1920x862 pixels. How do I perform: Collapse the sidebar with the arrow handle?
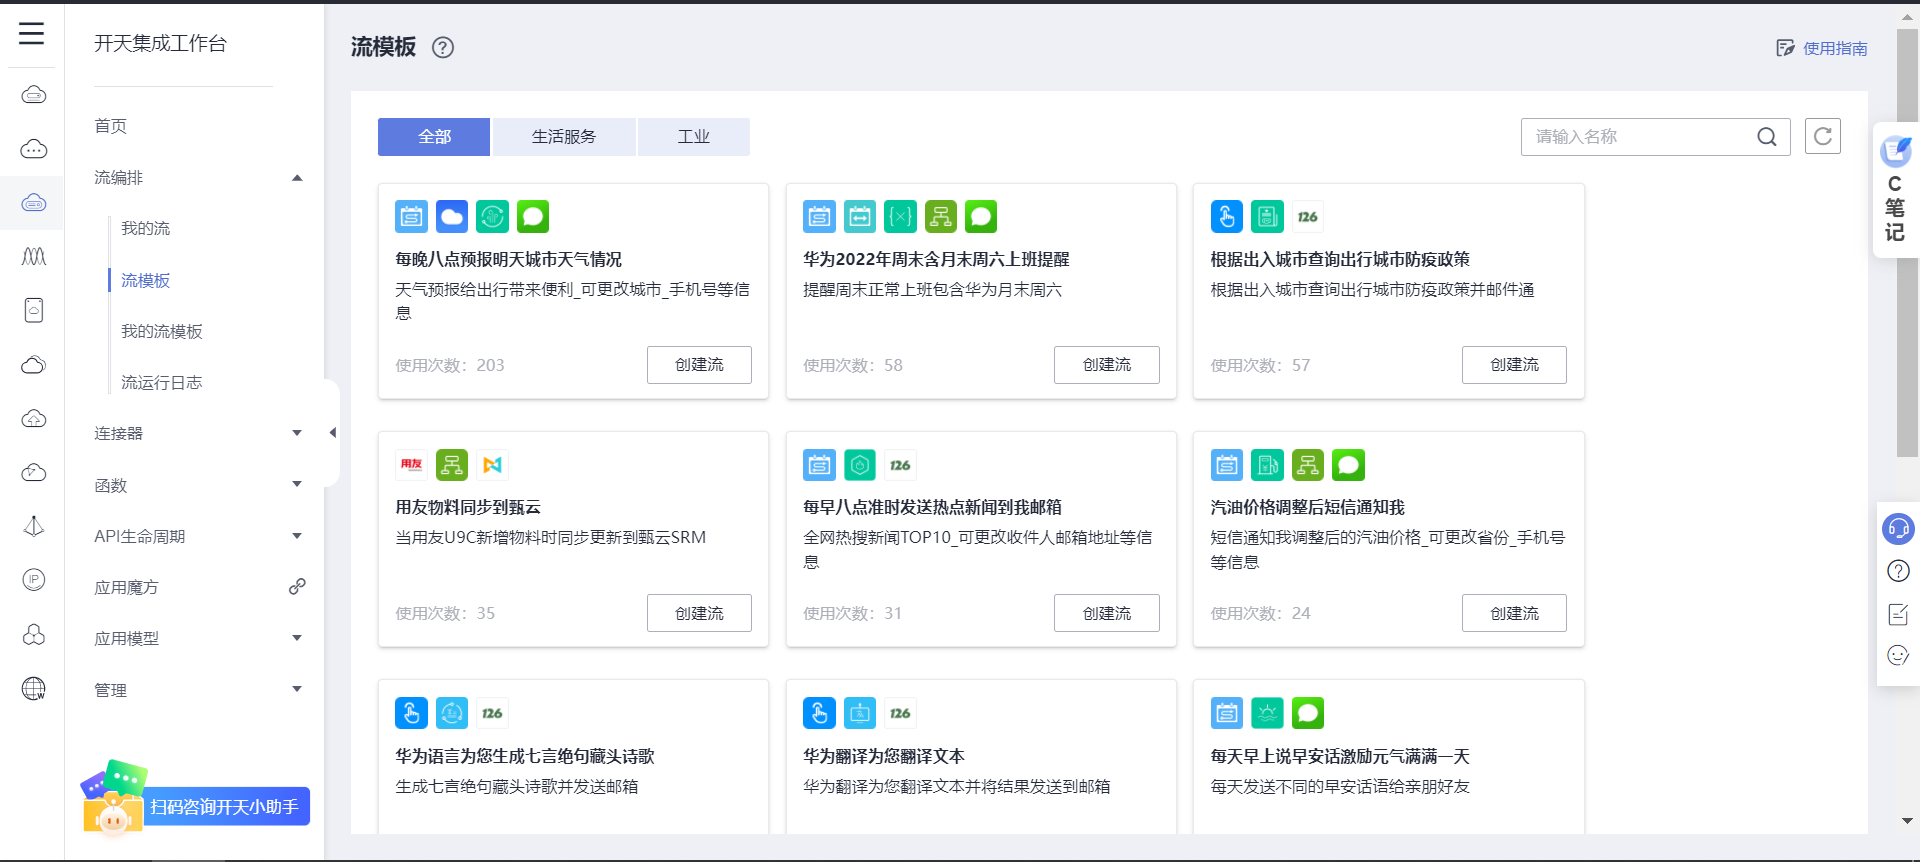pyautogui.click(x=332, y=433)
